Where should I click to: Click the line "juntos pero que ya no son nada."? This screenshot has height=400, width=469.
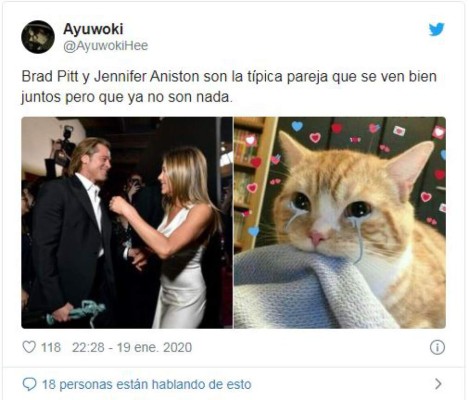coord(127,97)
